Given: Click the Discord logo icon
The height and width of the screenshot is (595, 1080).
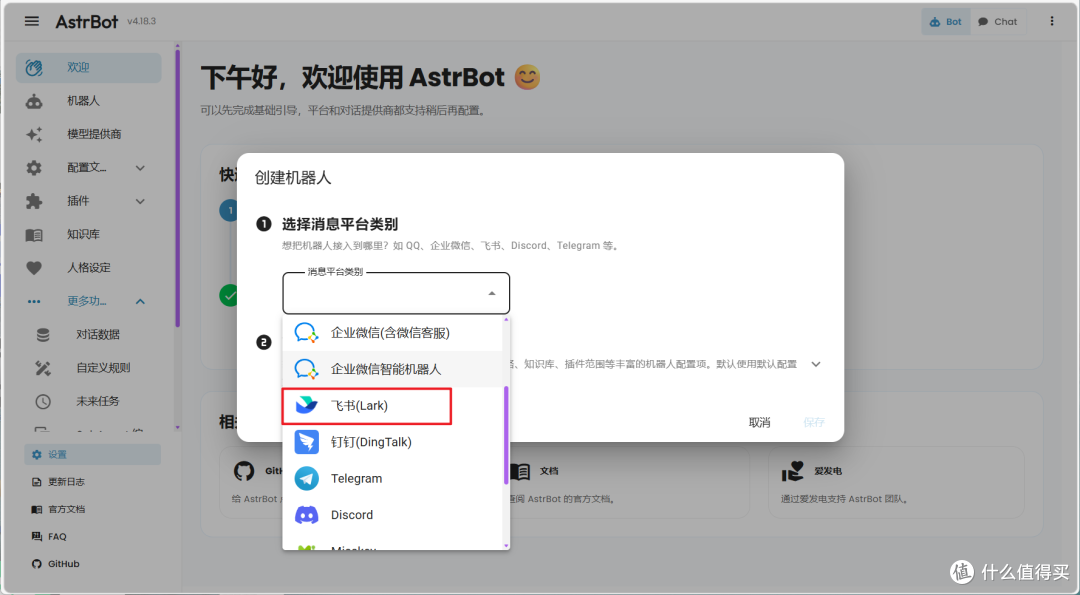Looking at the screenshot, I should 307,515.
